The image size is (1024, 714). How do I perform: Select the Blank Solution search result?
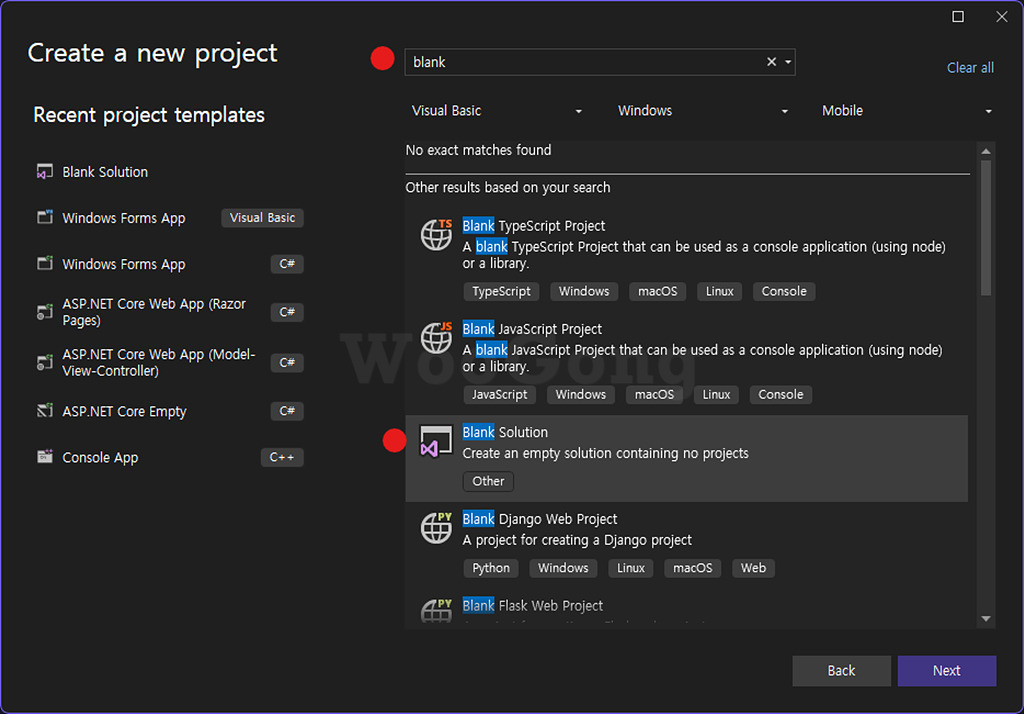tap(686, 459)
